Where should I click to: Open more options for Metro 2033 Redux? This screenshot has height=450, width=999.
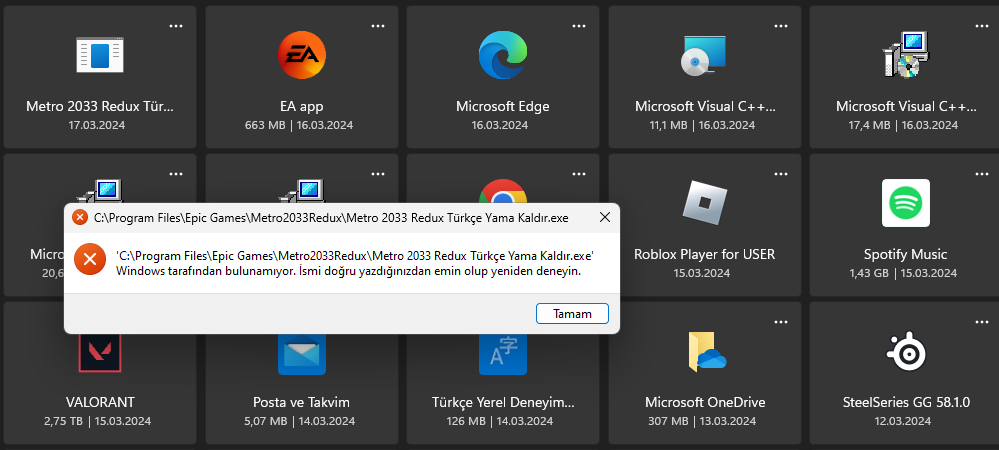pyautogui.click(x=176, y=26)
